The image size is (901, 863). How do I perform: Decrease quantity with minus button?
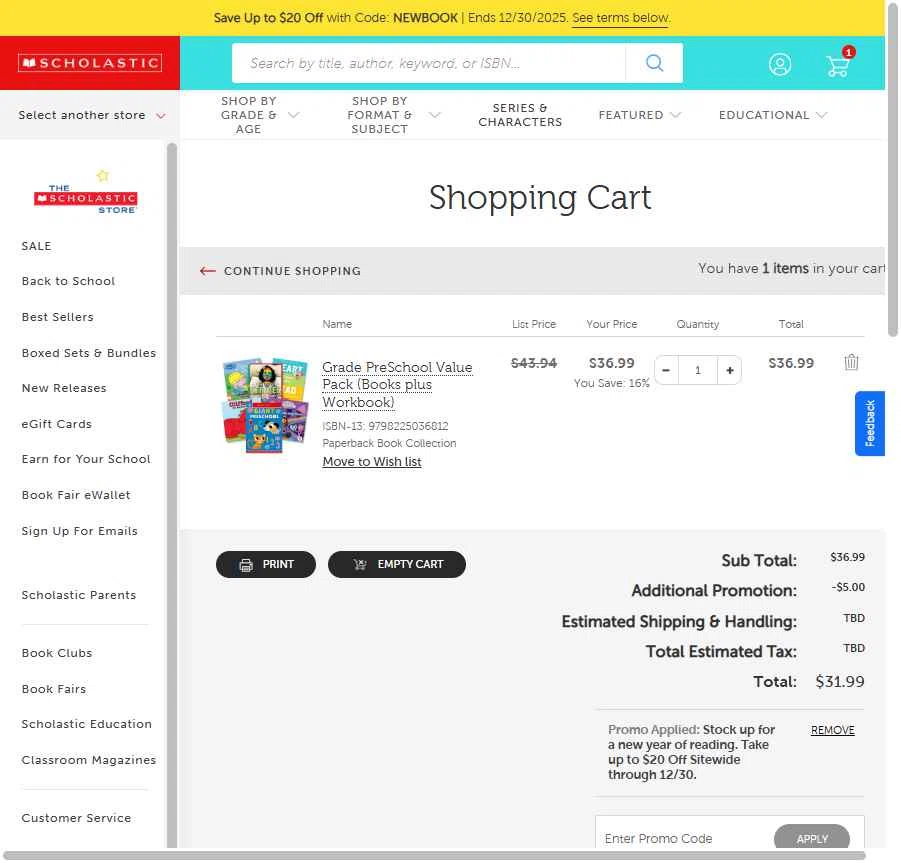(666, 370)
